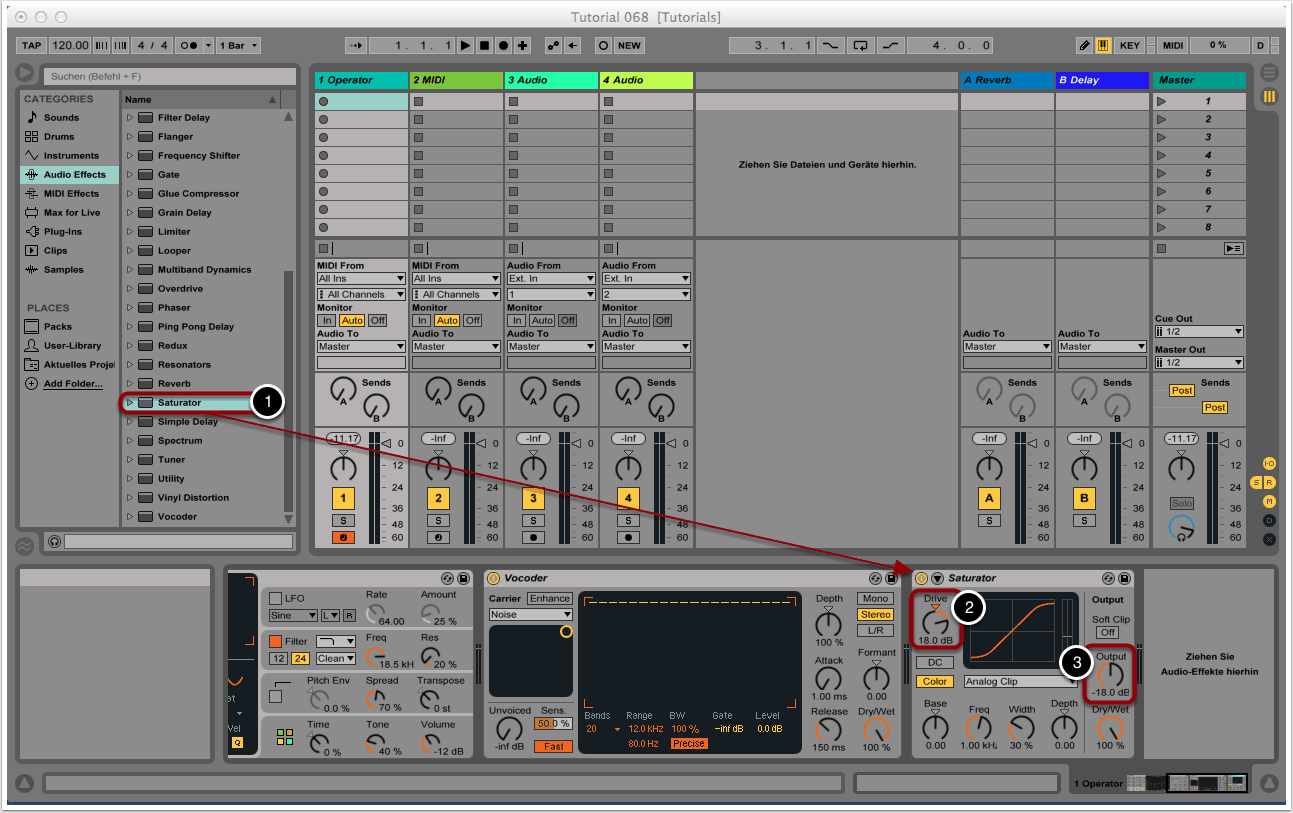Toggle the Saturator device power icon
Image resolution: width=1293 pixels, height=813 pixels.
coord(921,578)
